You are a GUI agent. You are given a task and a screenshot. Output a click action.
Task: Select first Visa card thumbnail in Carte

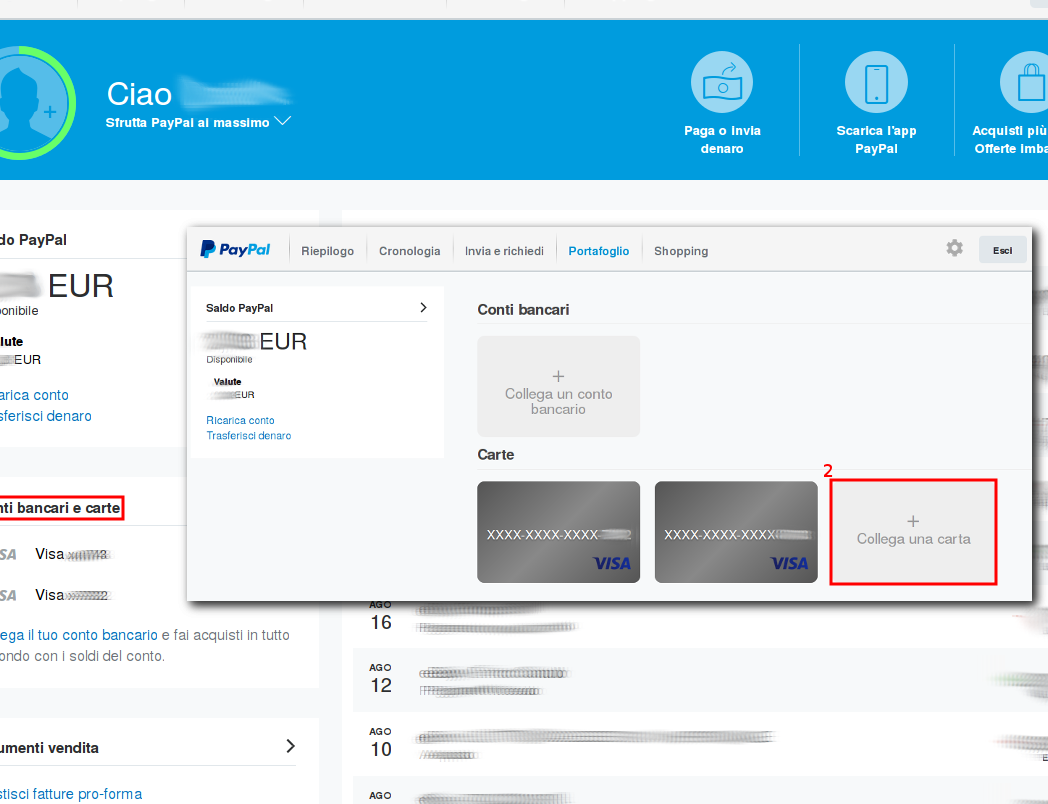[x=559, y=532]
